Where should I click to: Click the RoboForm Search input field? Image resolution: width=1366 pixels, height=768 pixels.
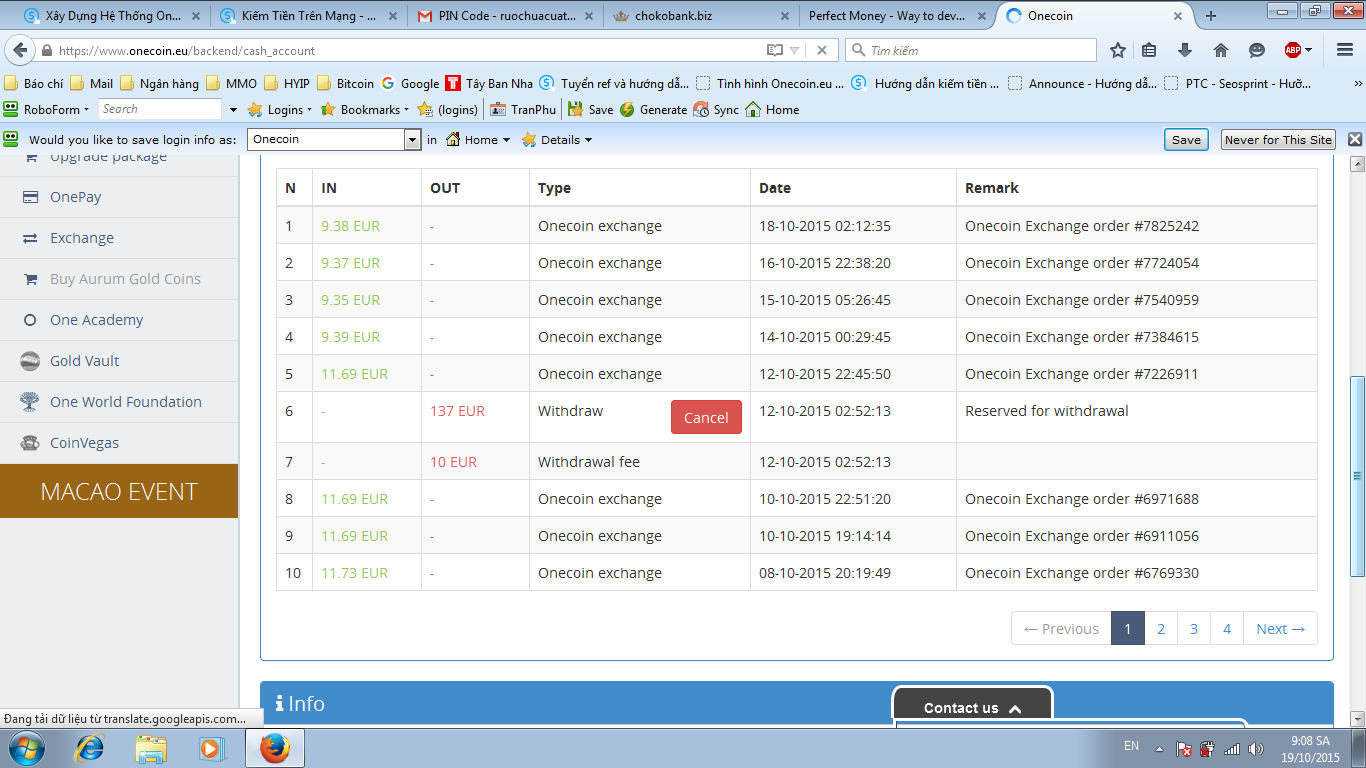[x=158, y=109]
